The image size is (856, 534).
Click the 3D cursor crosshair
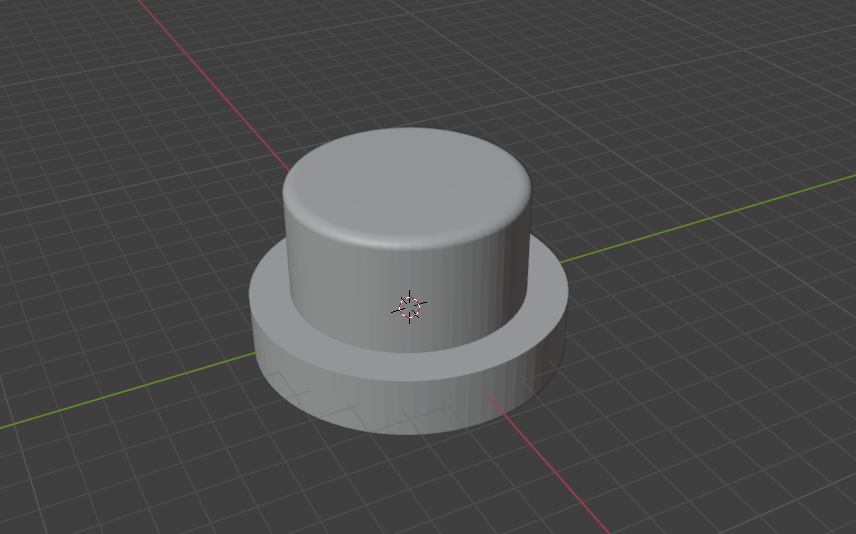[409, 307]
